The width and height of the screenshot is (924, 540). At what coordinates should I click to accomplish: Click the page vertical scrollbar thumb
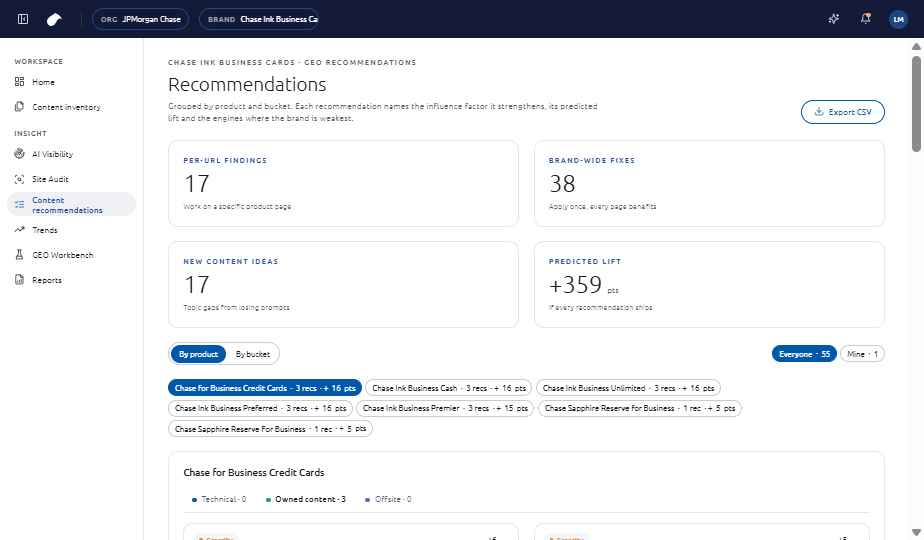(916, 104)
